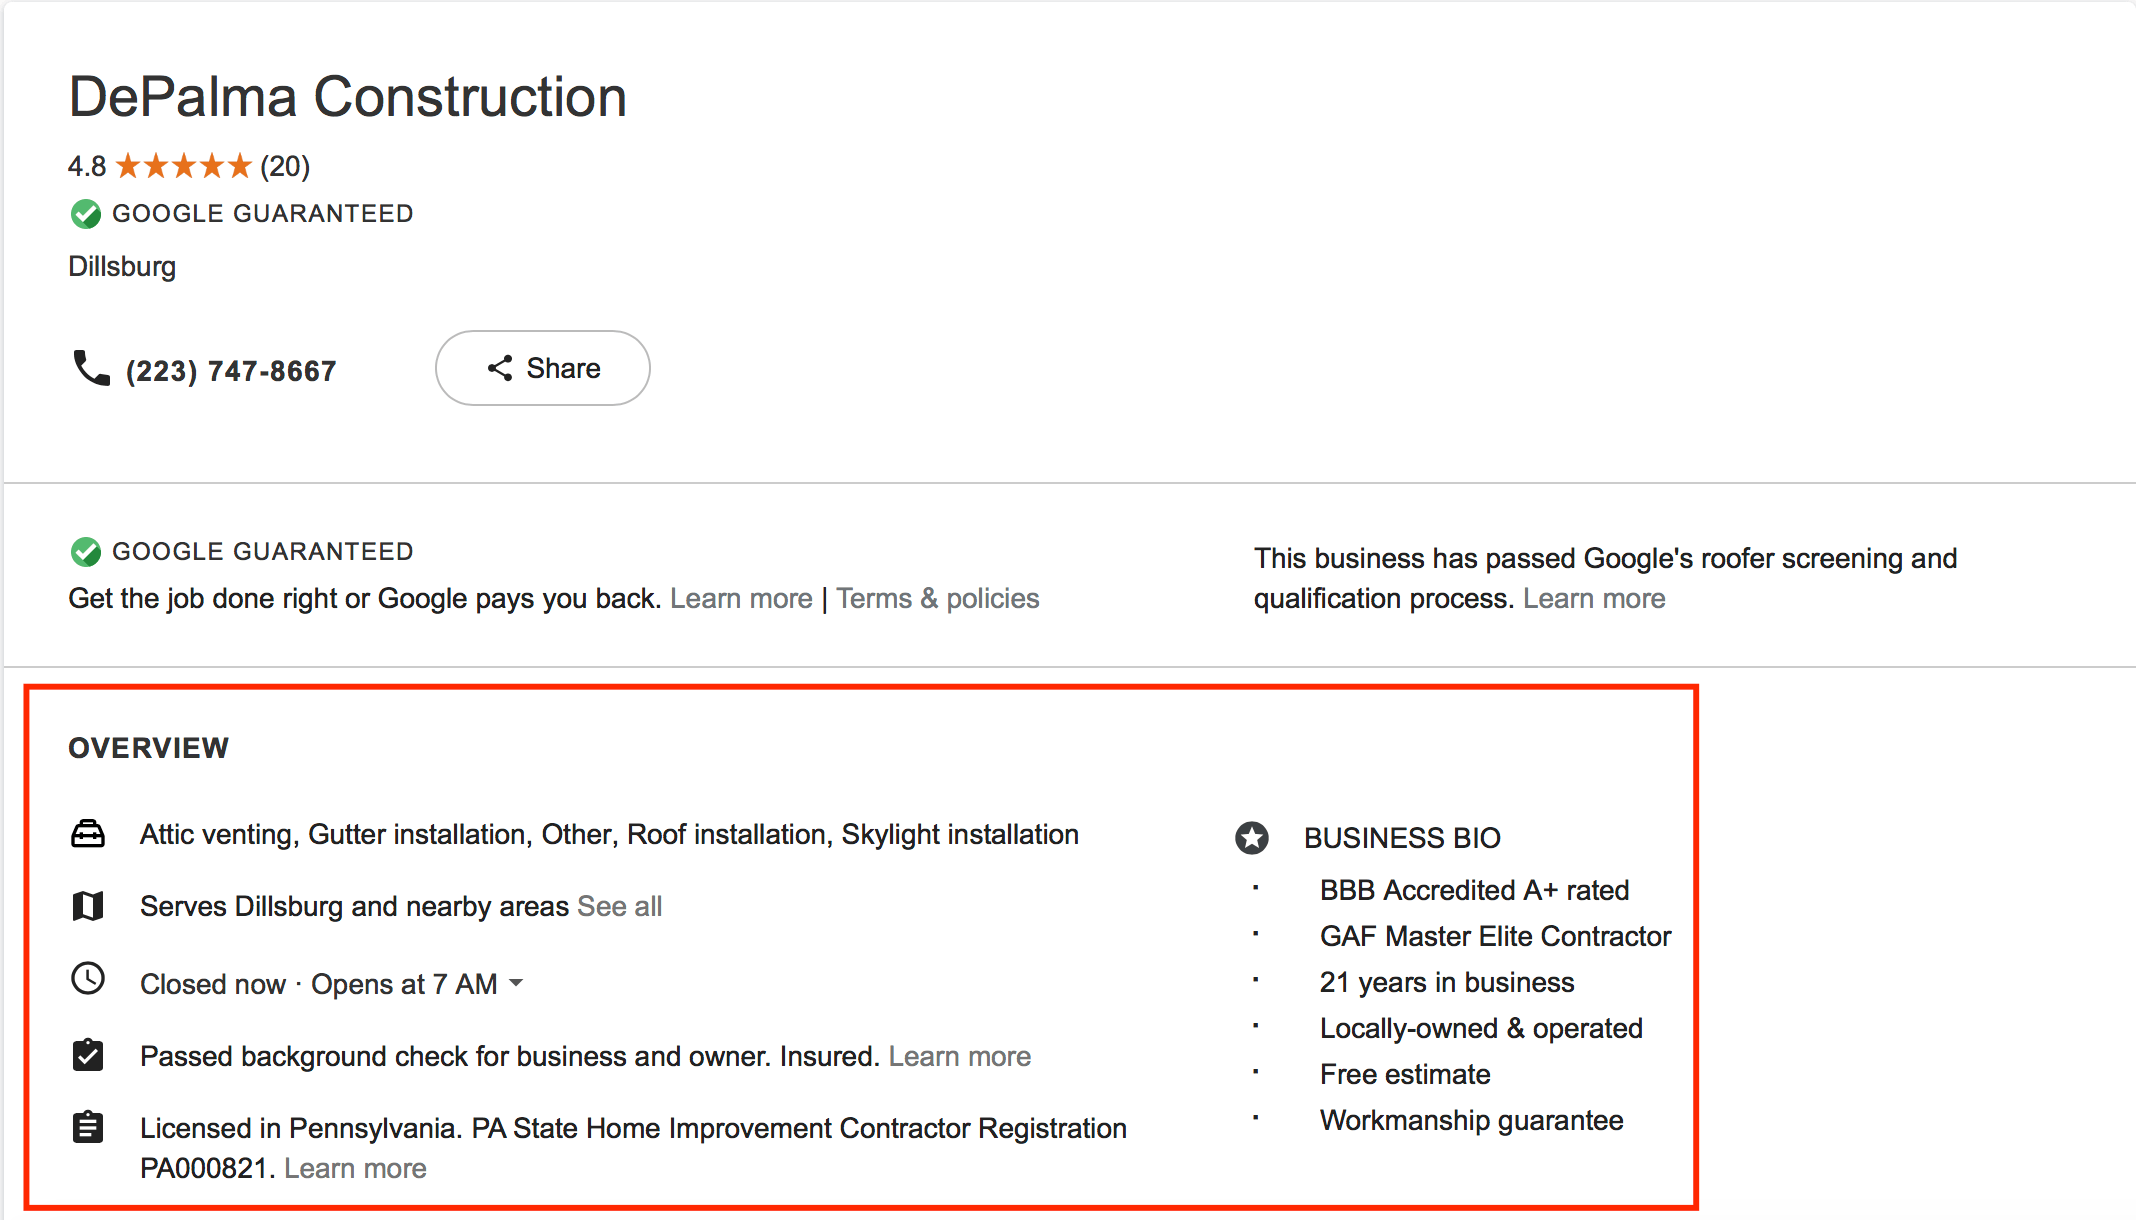Click the map icon beside Serves Dillsburg
Viewport: 2136px width, 1220px height.
88,906
